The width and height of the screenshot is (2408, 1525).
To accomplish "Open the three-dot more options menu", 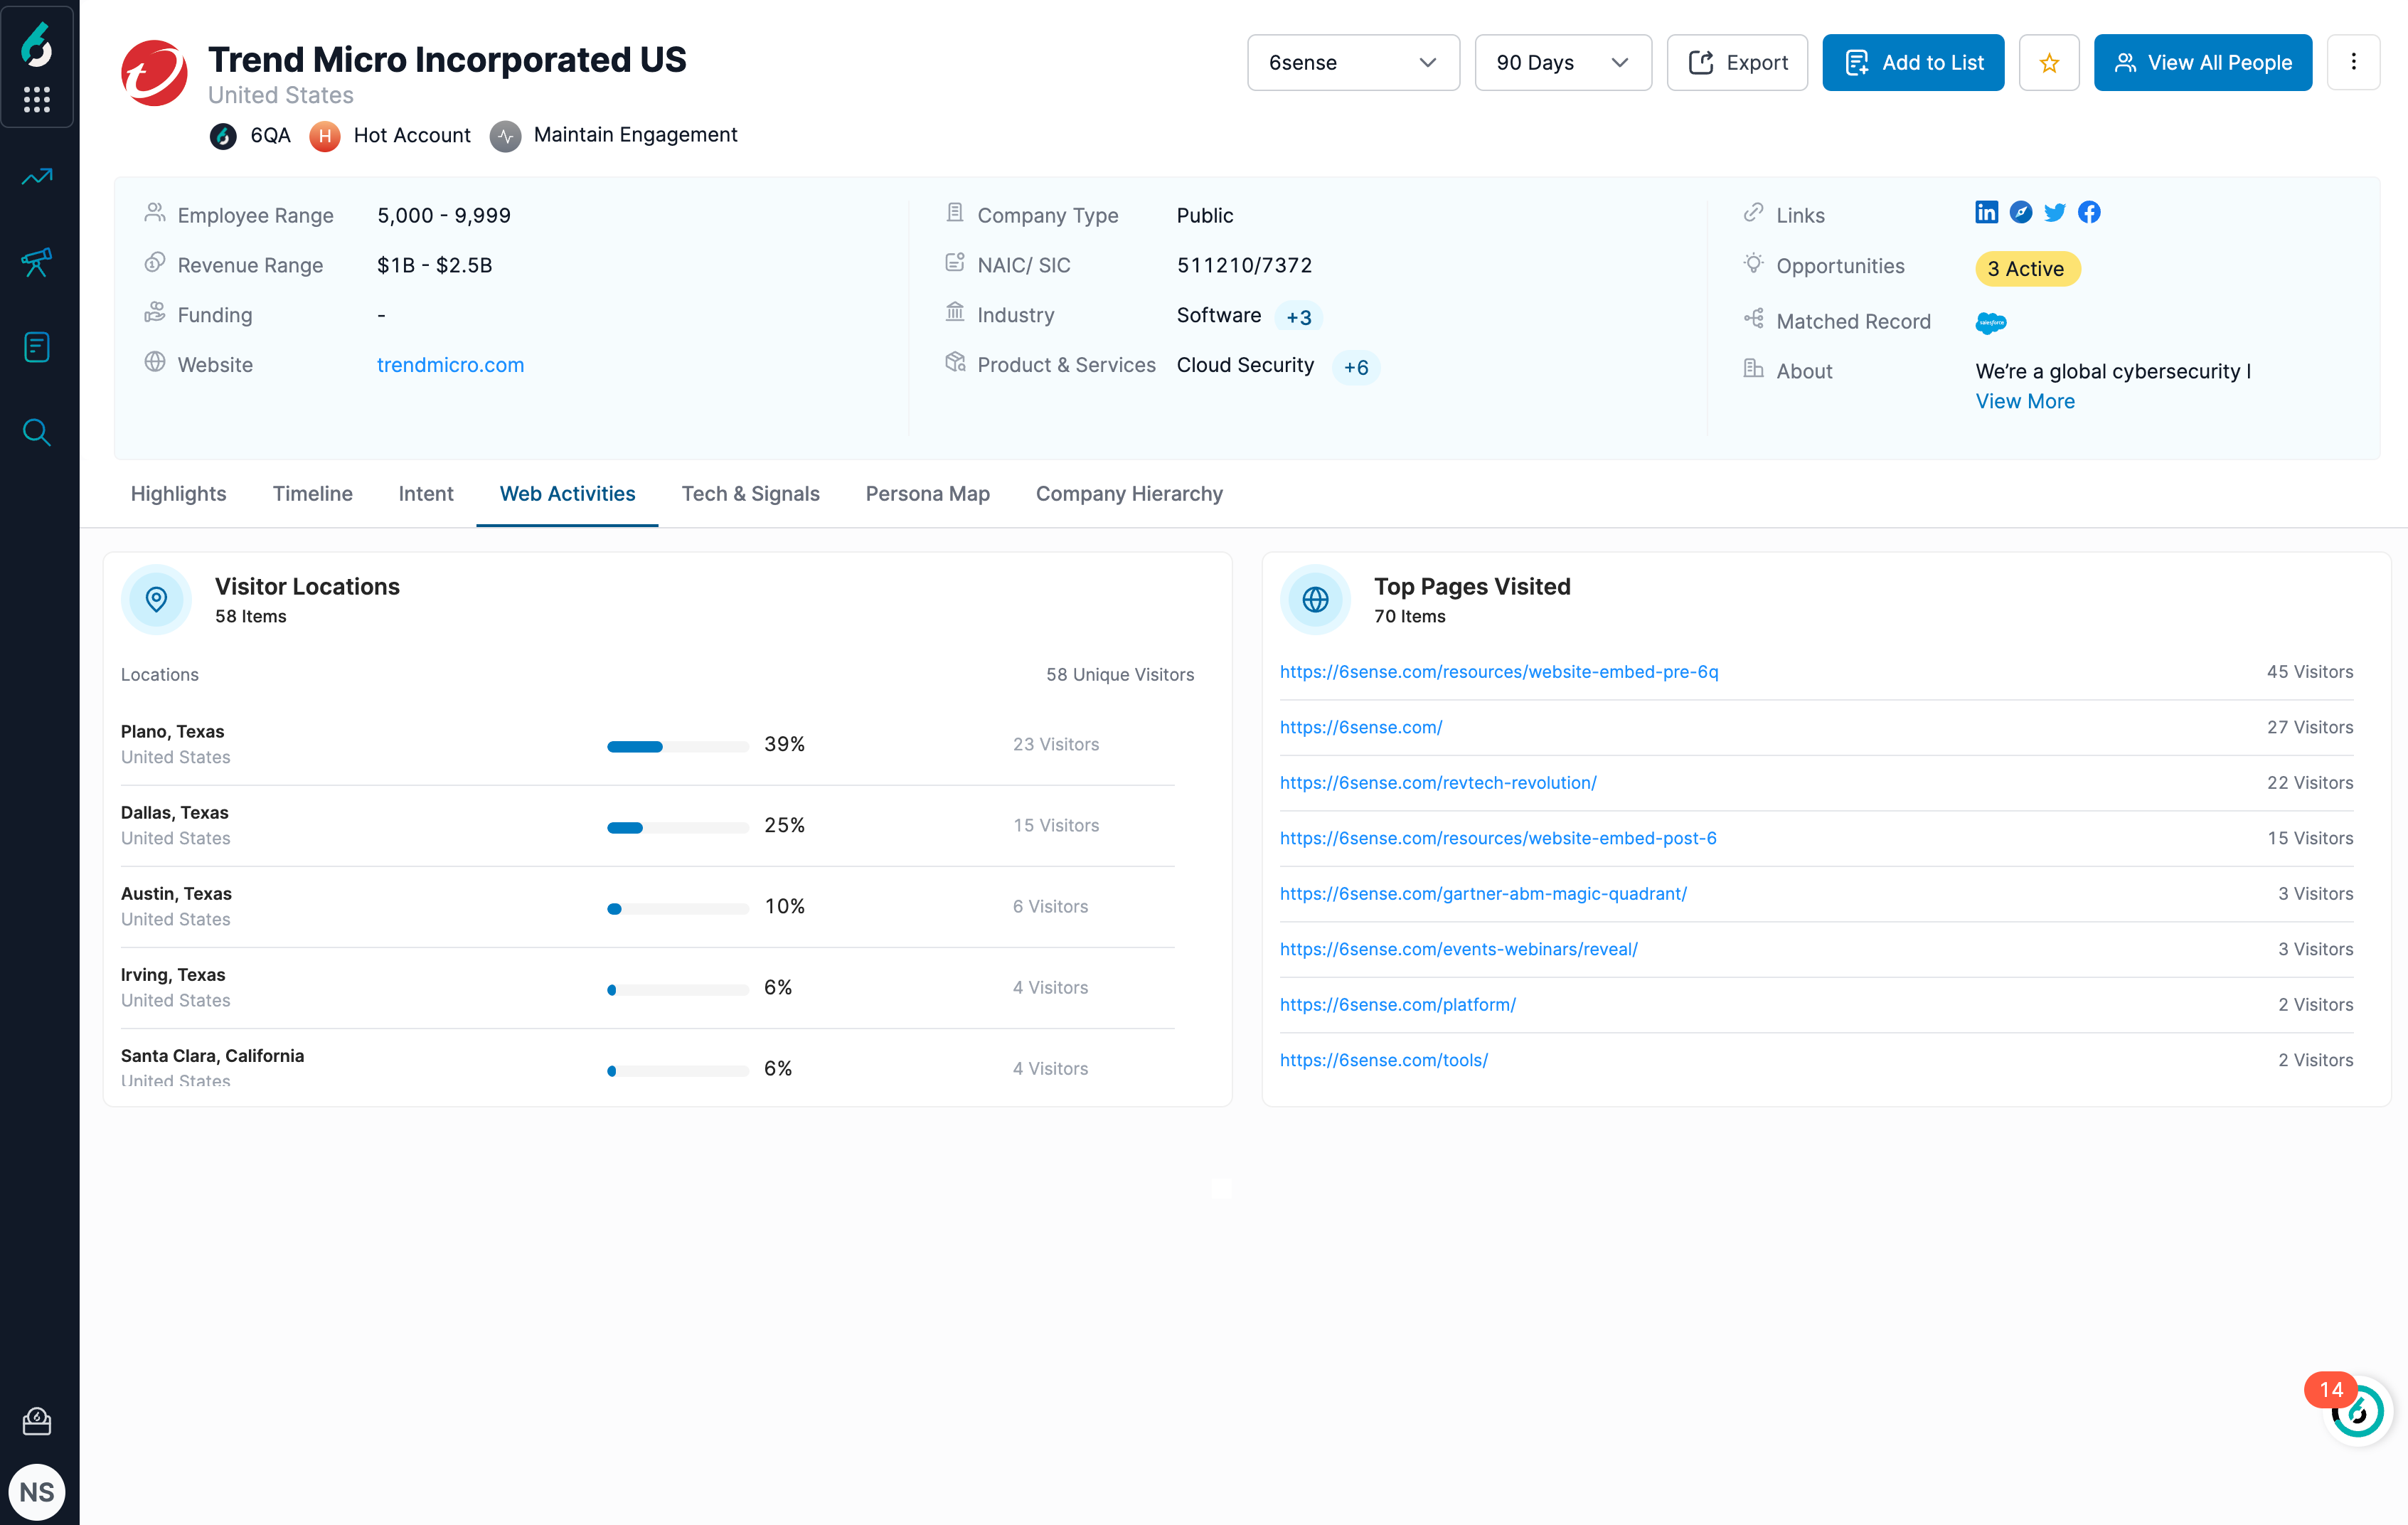I will click(2353, 63).
